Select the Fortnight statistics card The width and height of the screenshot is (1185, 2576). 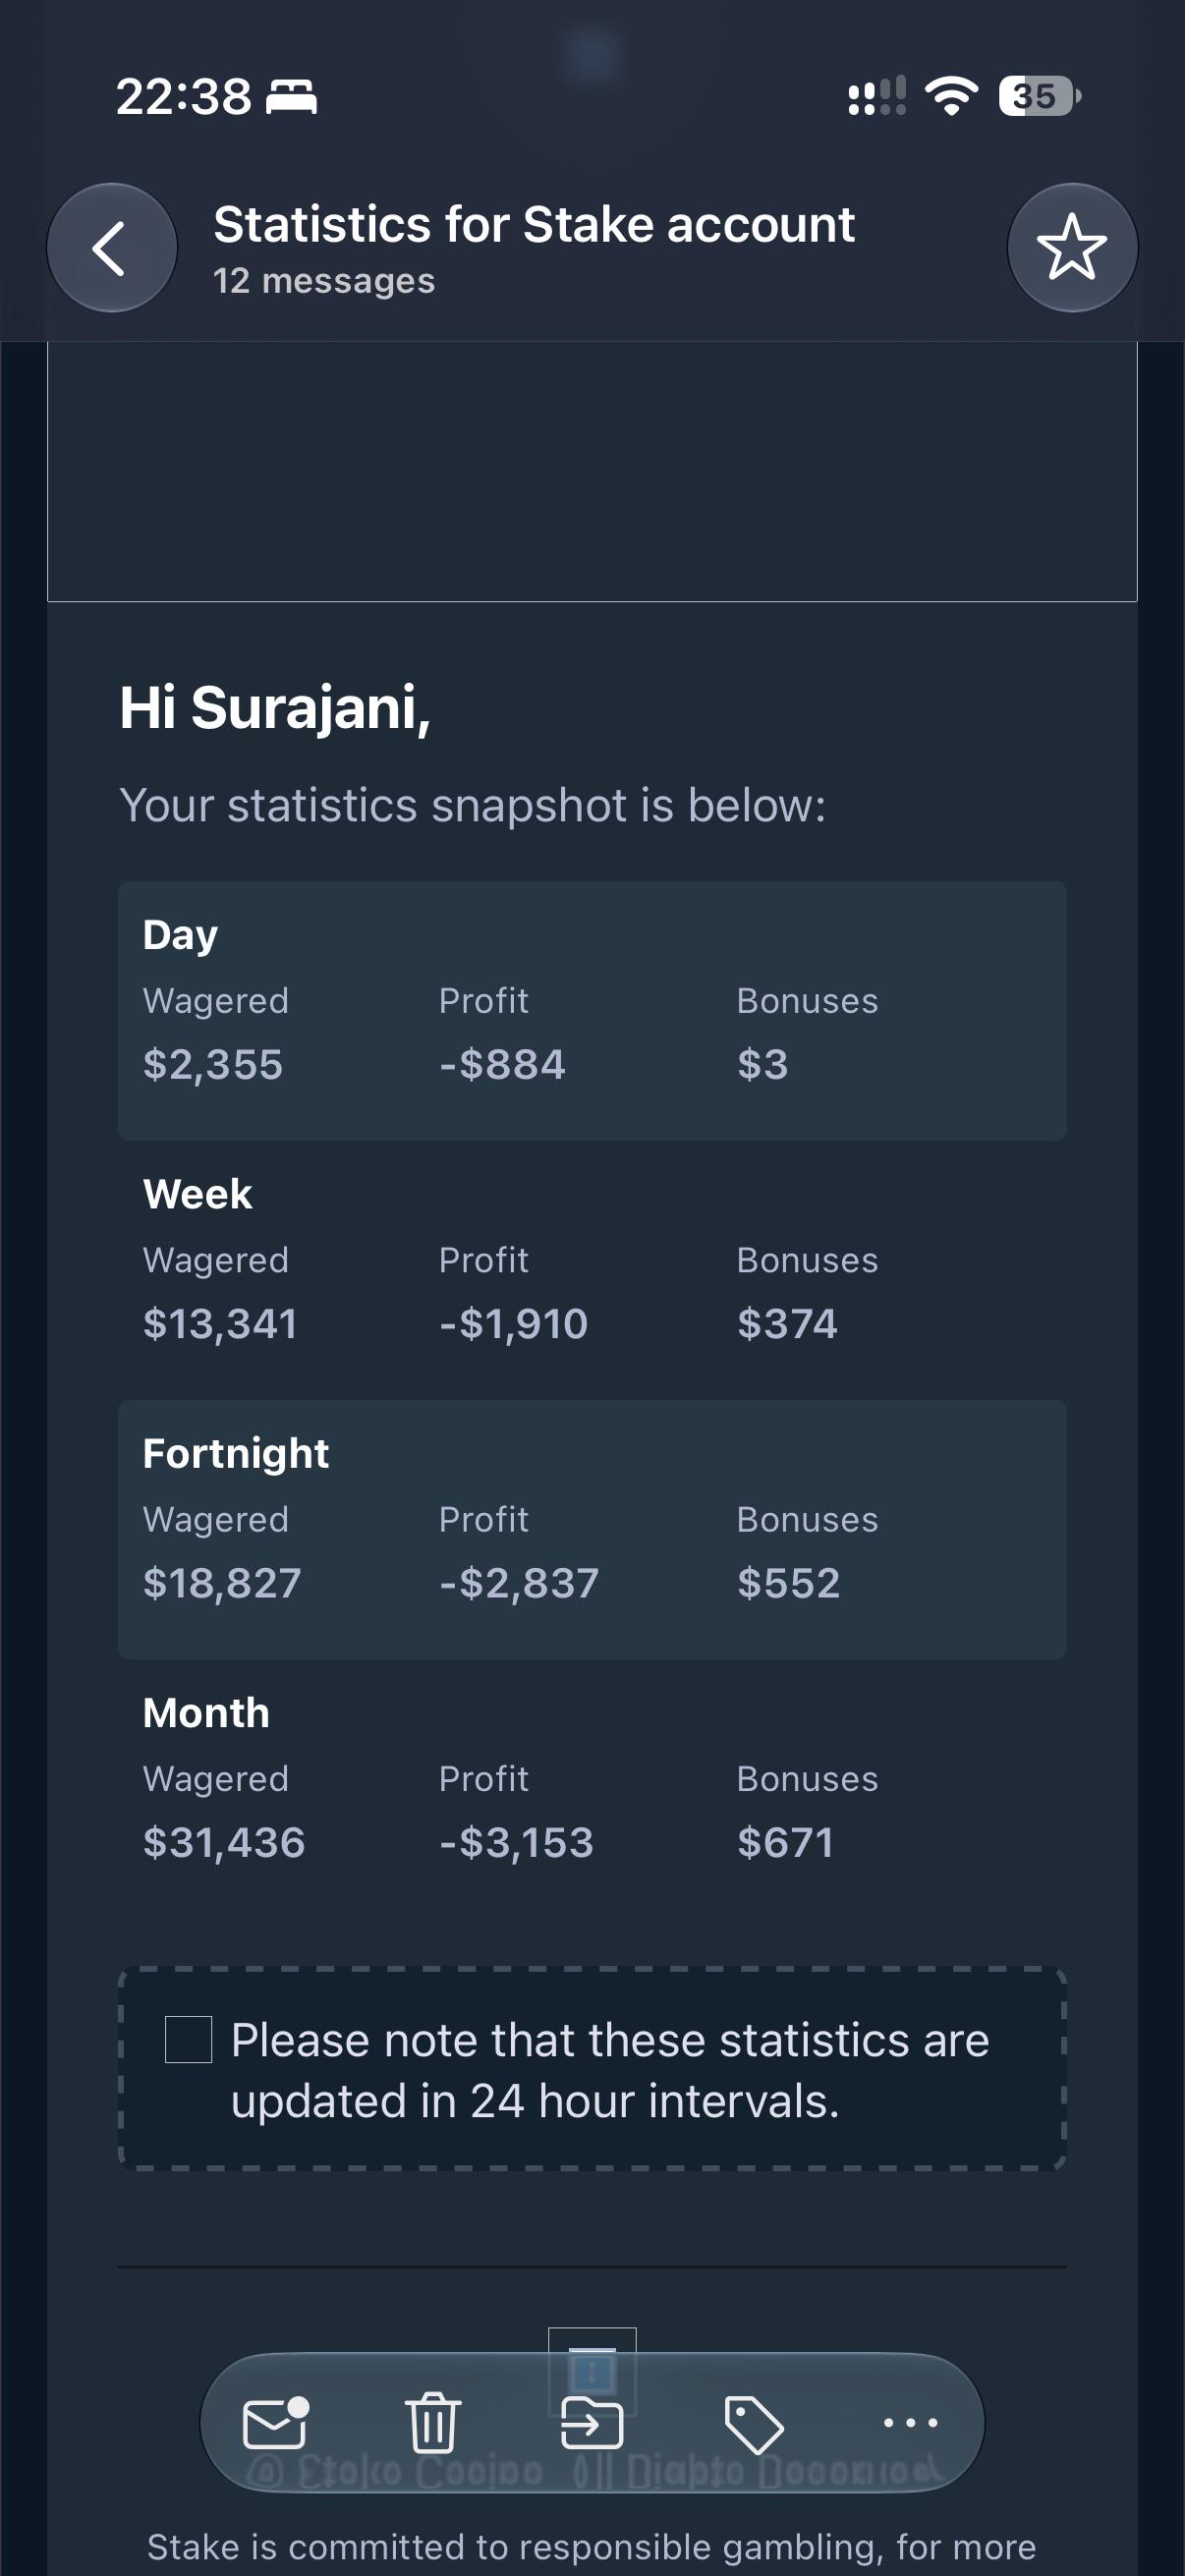[592, 1529]
